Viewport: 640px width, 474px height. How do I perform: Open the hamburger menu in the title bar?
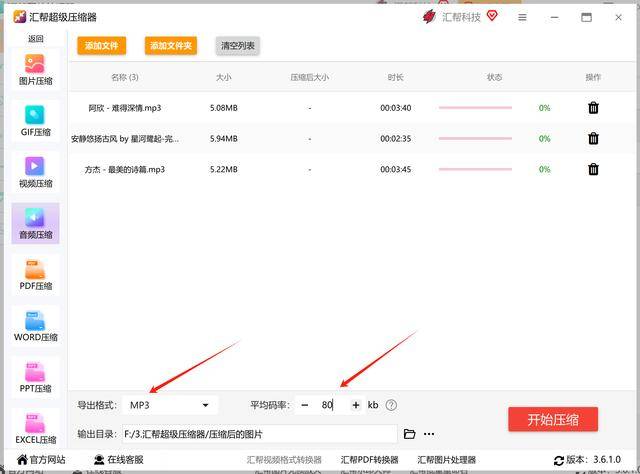pos(522,17)
